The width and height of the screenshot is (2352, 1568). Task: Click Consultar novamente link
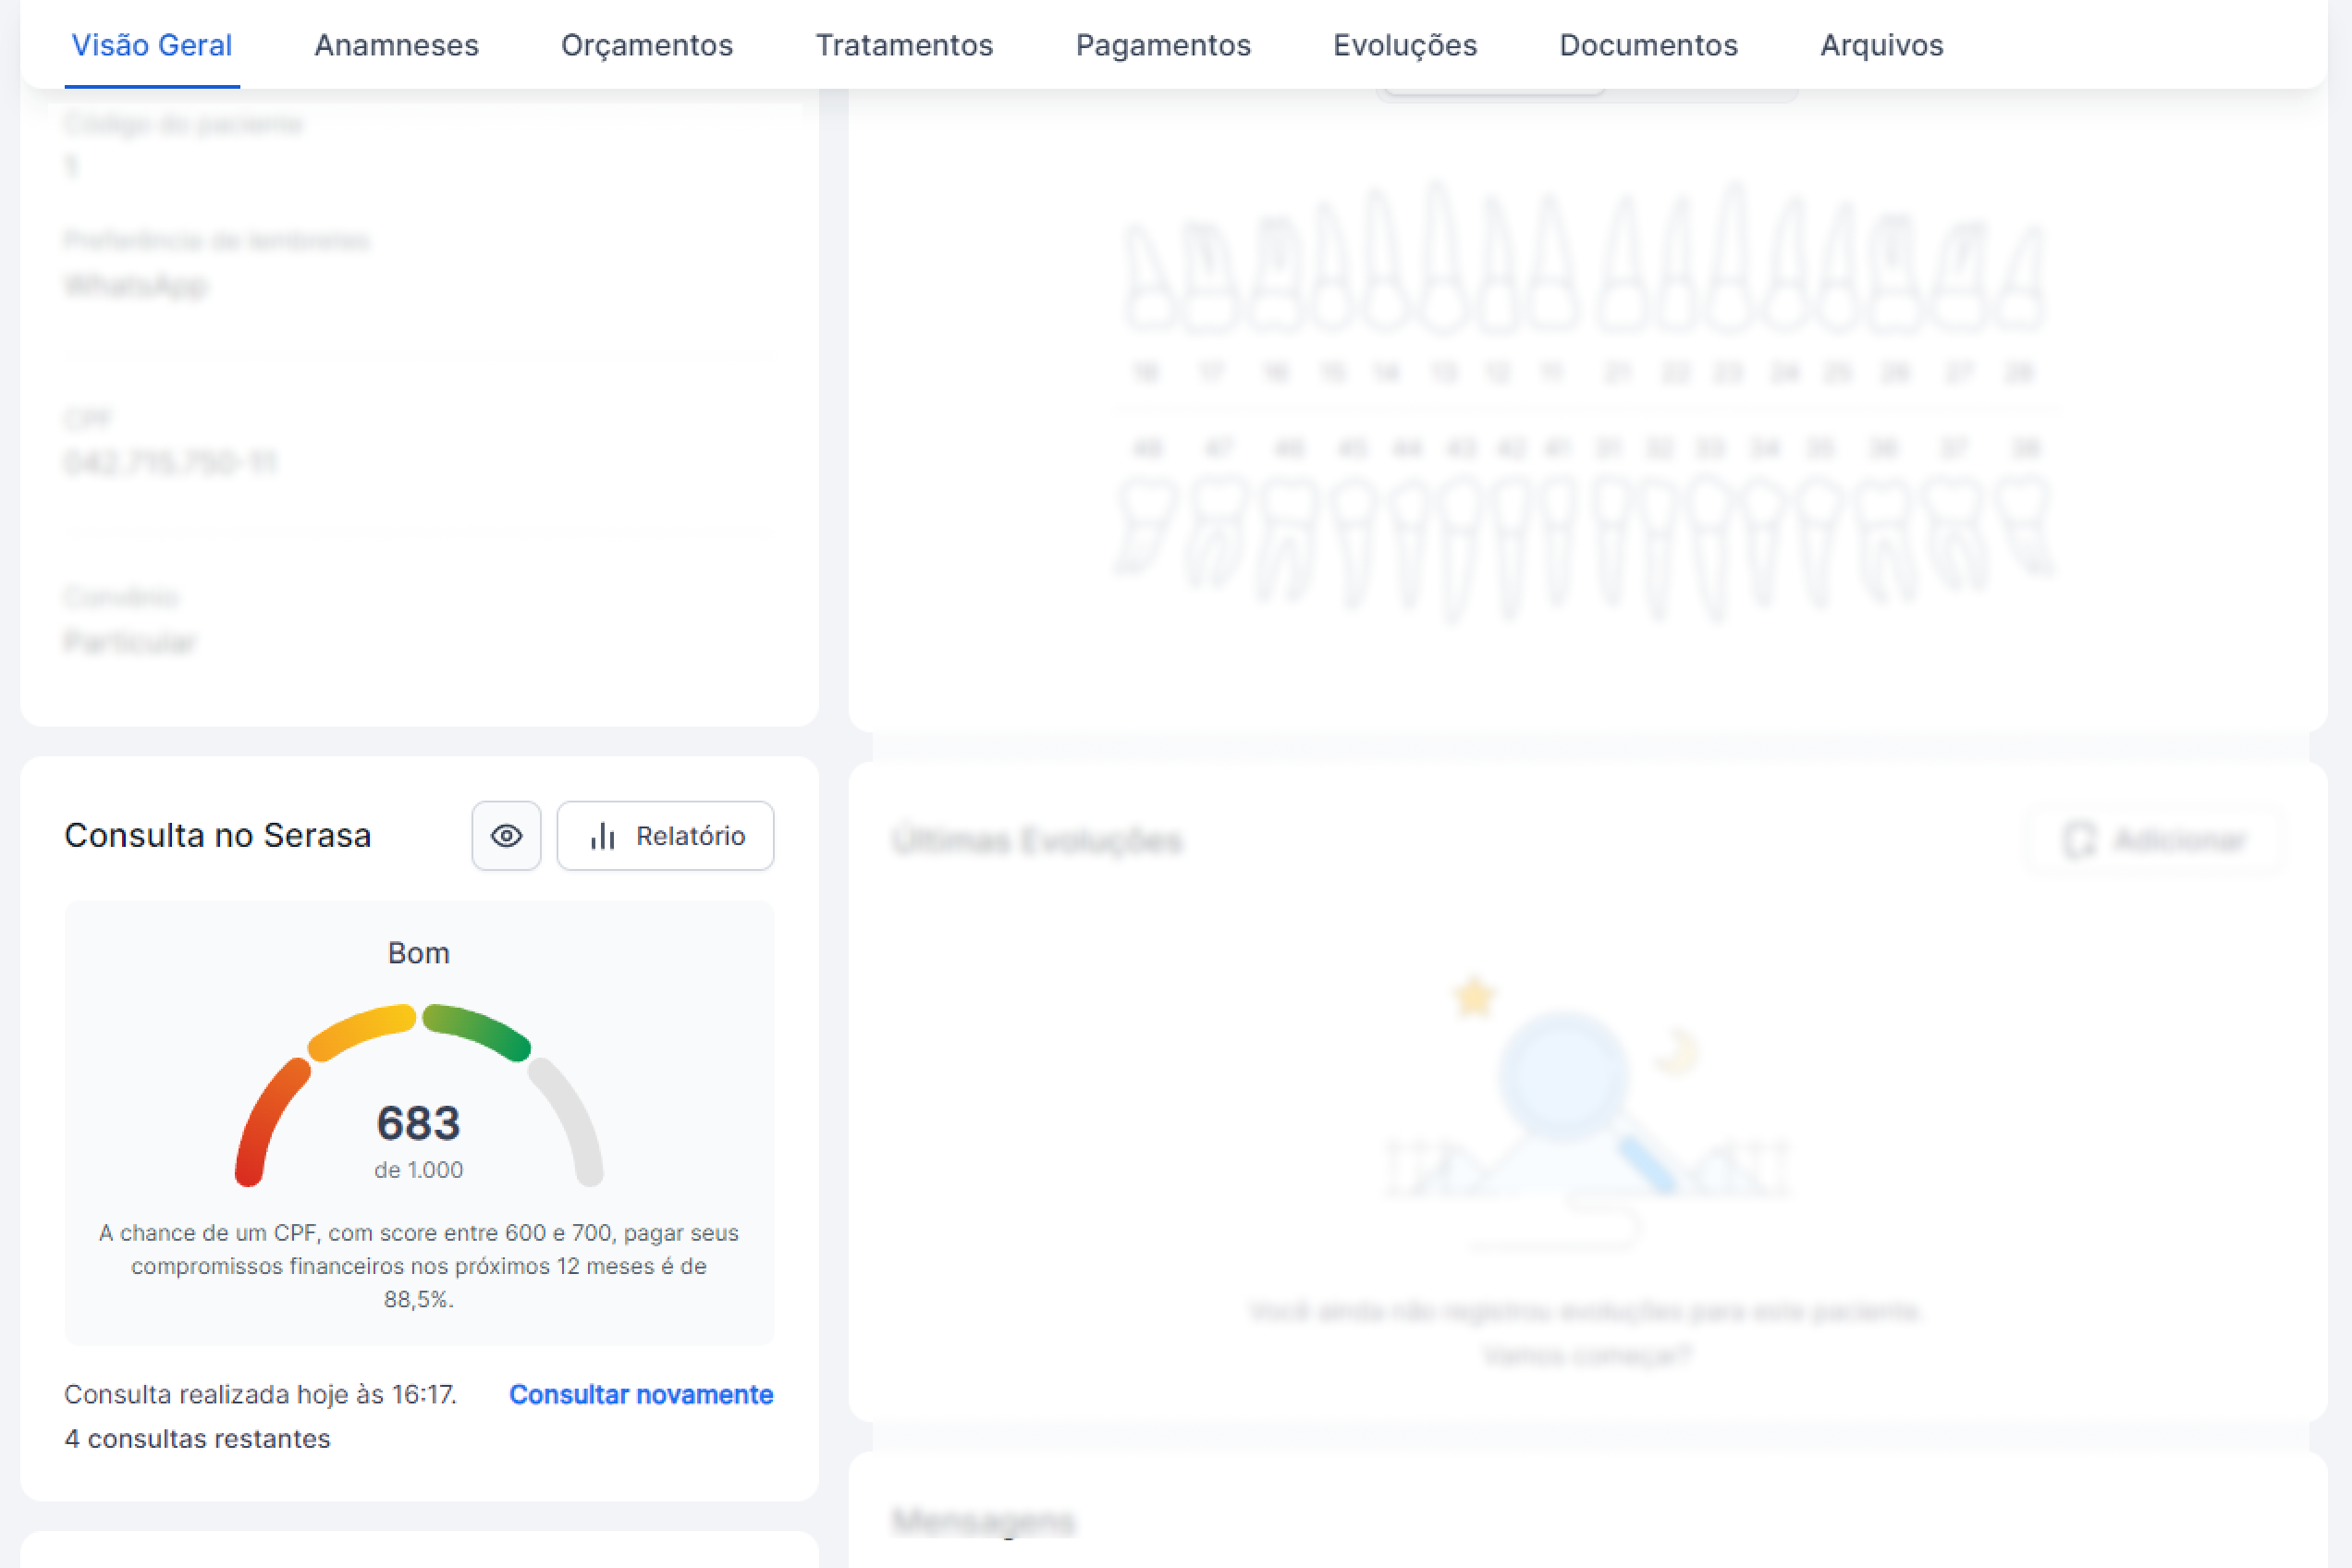[641, 1394]
